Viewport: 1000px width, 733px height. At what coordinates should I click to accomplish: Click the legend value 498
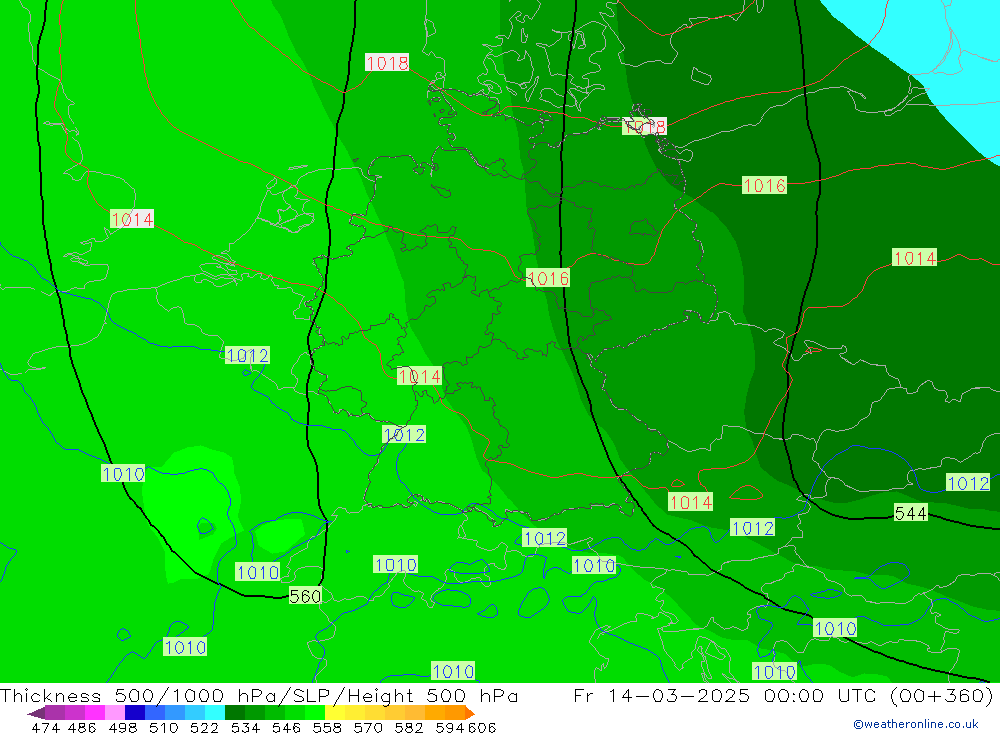point(122,728)
